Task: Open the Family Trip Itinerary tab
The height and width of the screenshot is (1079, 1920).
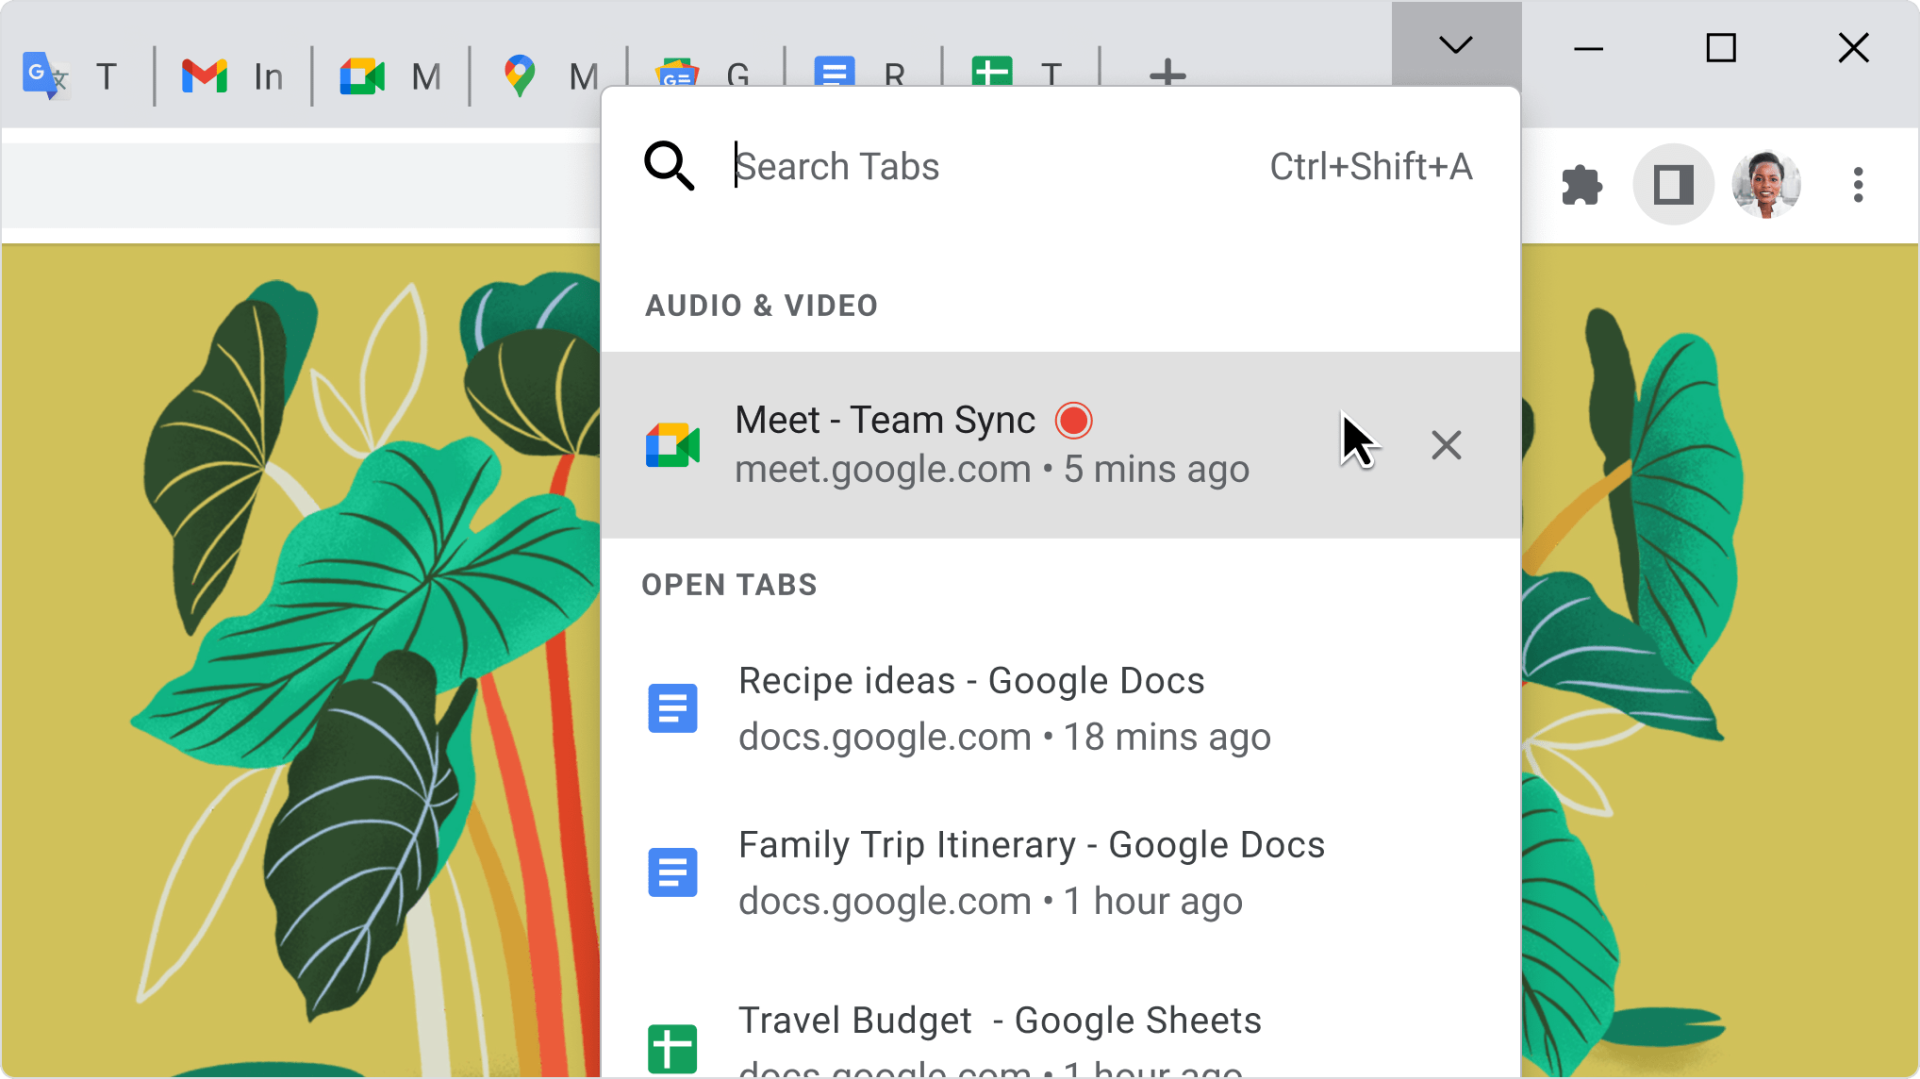Action: point(1031,870)
